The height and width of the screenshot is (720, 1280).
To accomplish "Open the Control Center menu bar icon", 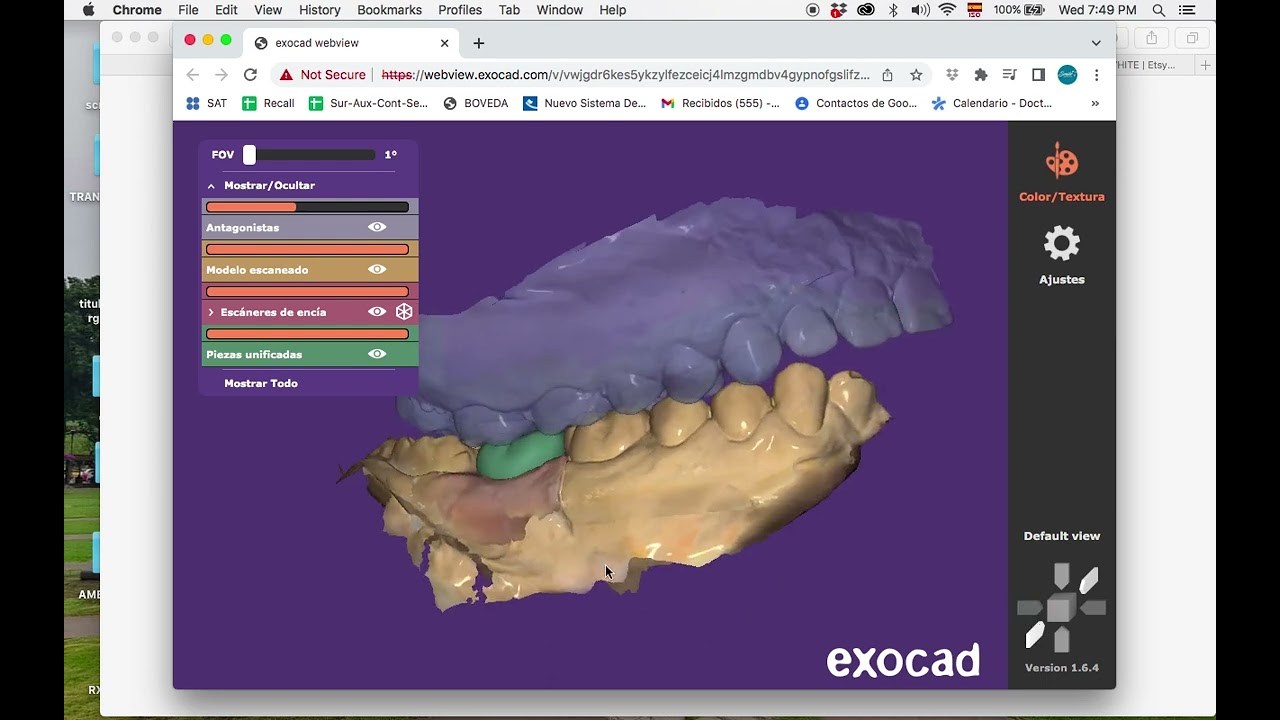I will 1187,10.
